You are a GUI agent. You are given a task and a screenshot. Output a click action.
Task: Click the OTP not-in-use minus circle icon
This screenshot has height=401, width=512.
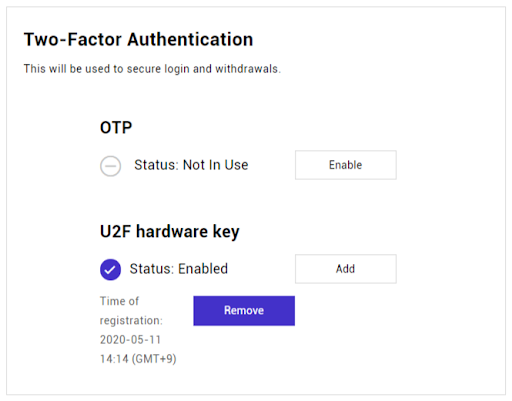(110, 166)
